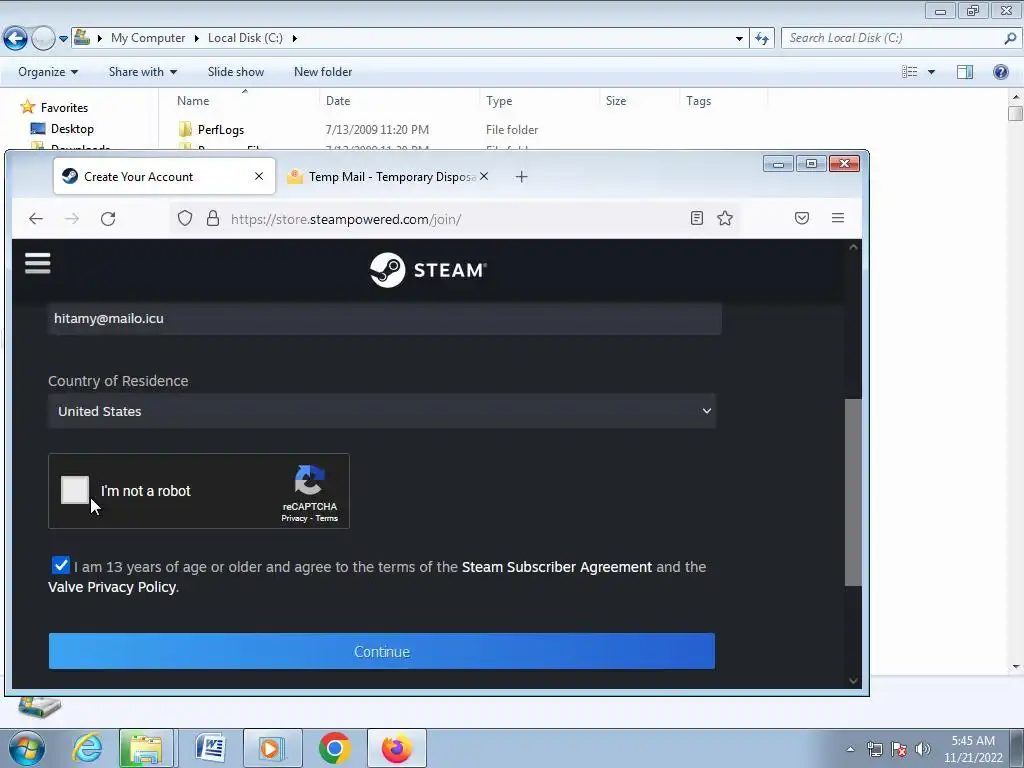Click the volume speaker tray icon
The height and width of the screenshot is (768, 1024).
tap(923, 749)
